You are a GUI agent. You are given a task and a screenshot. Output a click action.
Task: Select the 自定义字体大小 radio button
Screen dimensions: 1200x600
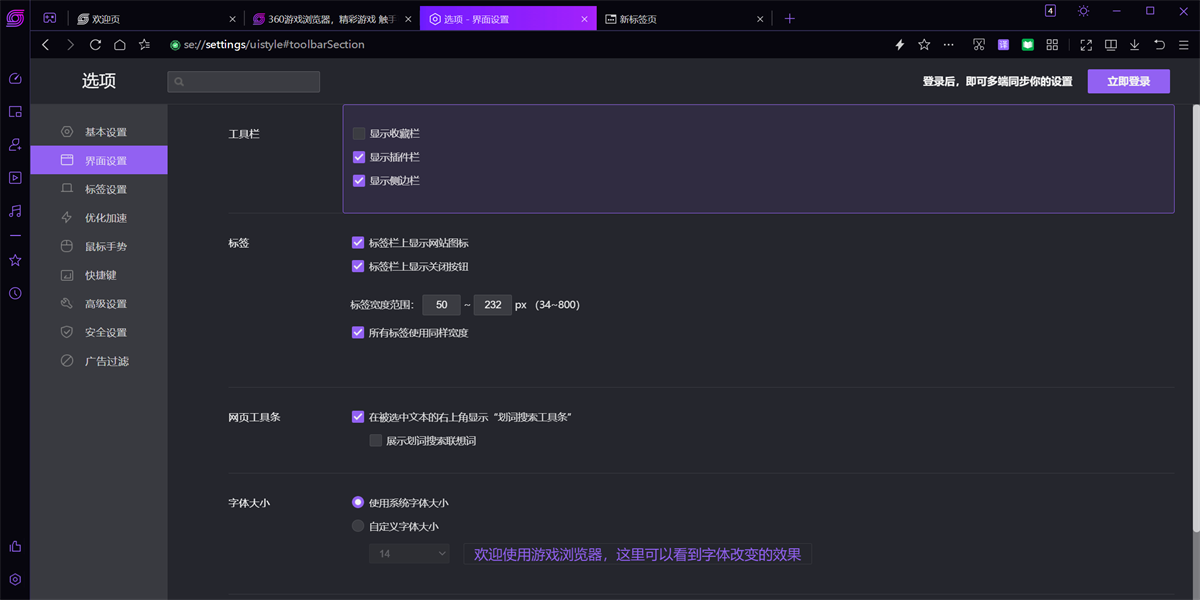point(358,525)
